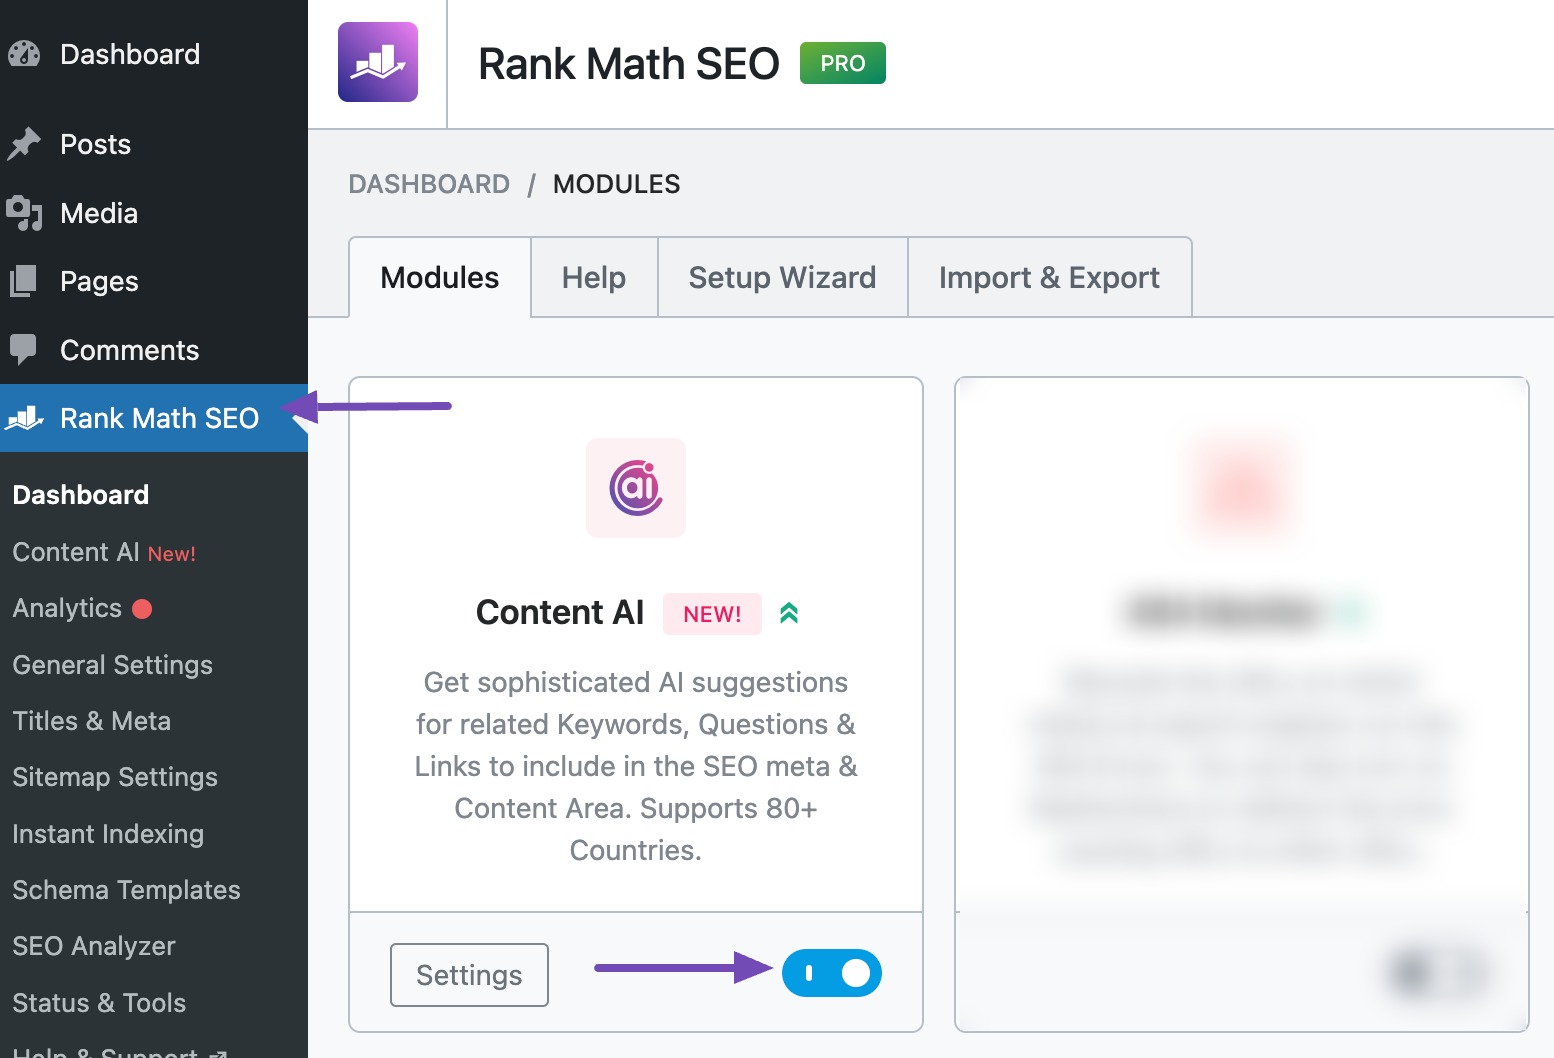Open Titles & Meta from the sidebar

coord(91,720)
